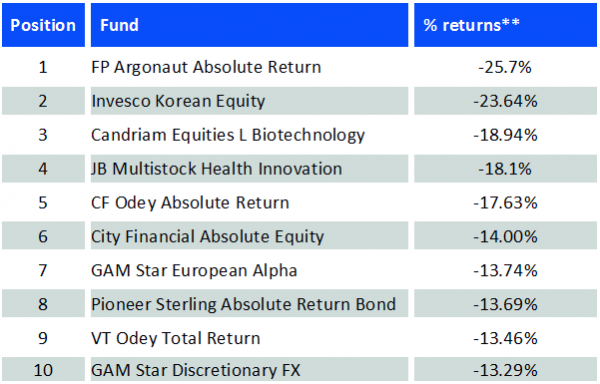The height and width of the screenshot is (384, 600).
Task: Select the -14.00% returns cell
Action: 505,236
